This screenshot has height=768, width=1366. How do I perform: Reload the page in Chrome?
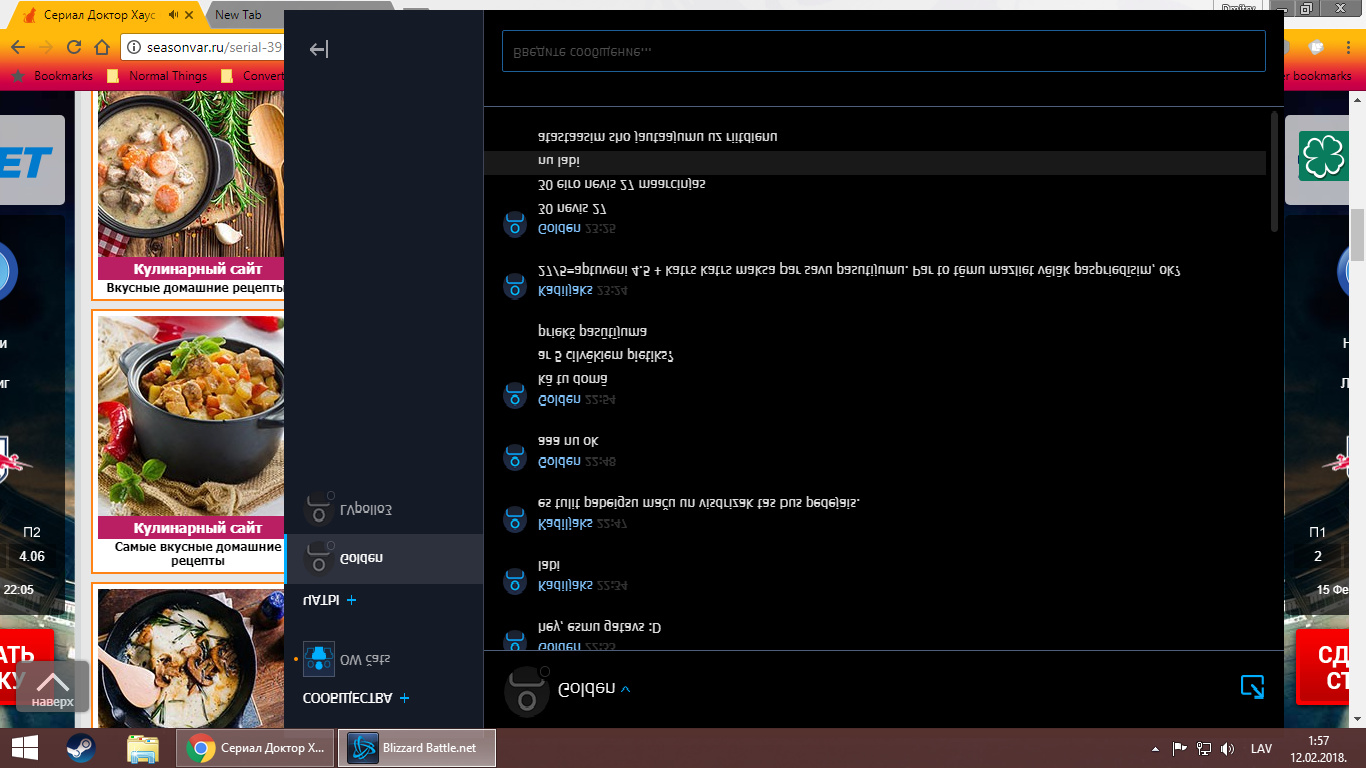(73, 47)
